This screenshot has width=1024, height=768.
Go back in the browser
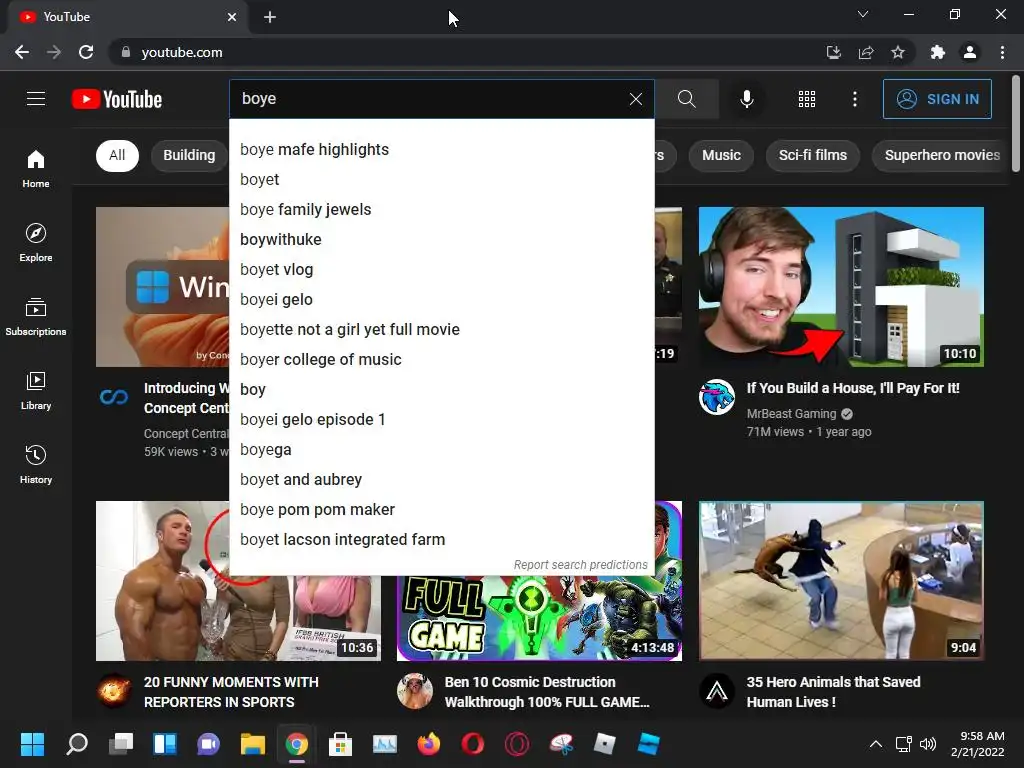coord(22,52)
